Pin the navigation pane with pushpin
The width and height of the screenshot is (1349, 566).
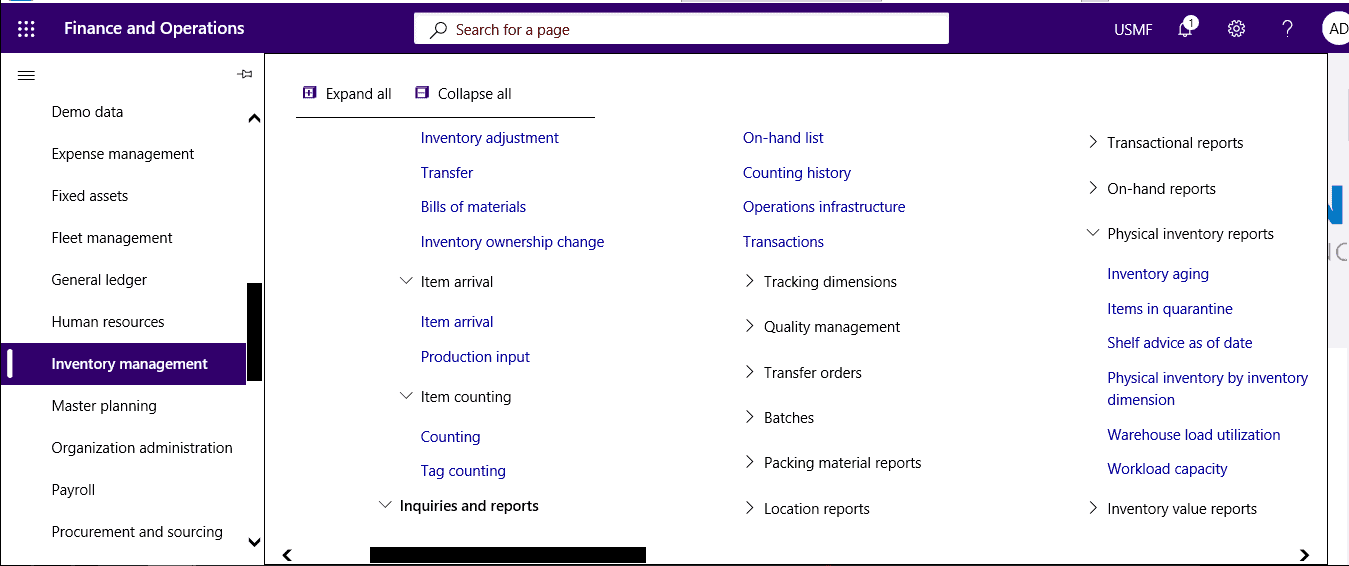[245, 74]
